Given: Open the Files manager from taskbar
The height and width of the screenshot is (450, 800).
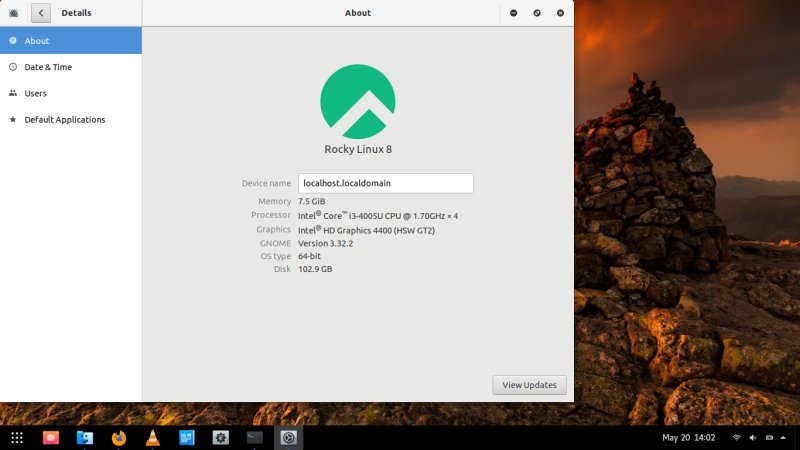Looking at the screenshot, I should pyautogui.click(x=85, y=437).
